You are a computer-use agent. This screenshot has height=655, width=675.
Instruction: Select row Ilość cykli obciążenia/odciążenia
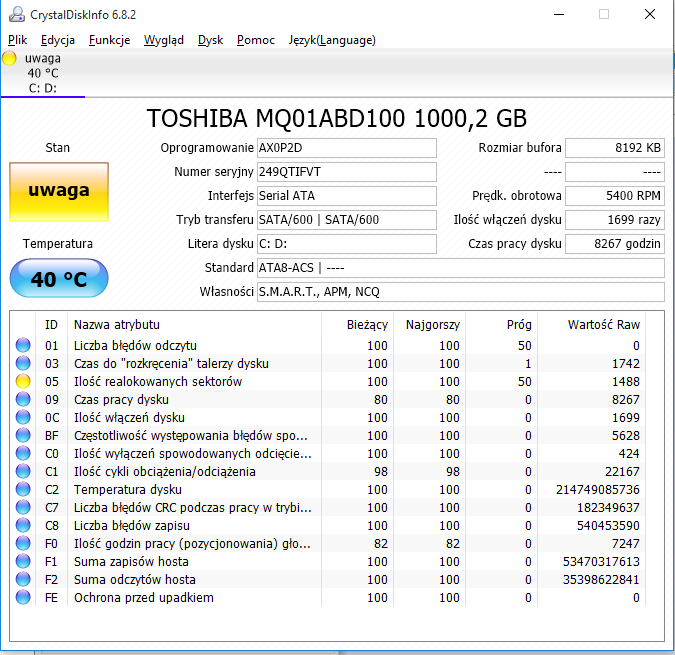point(327,471)
